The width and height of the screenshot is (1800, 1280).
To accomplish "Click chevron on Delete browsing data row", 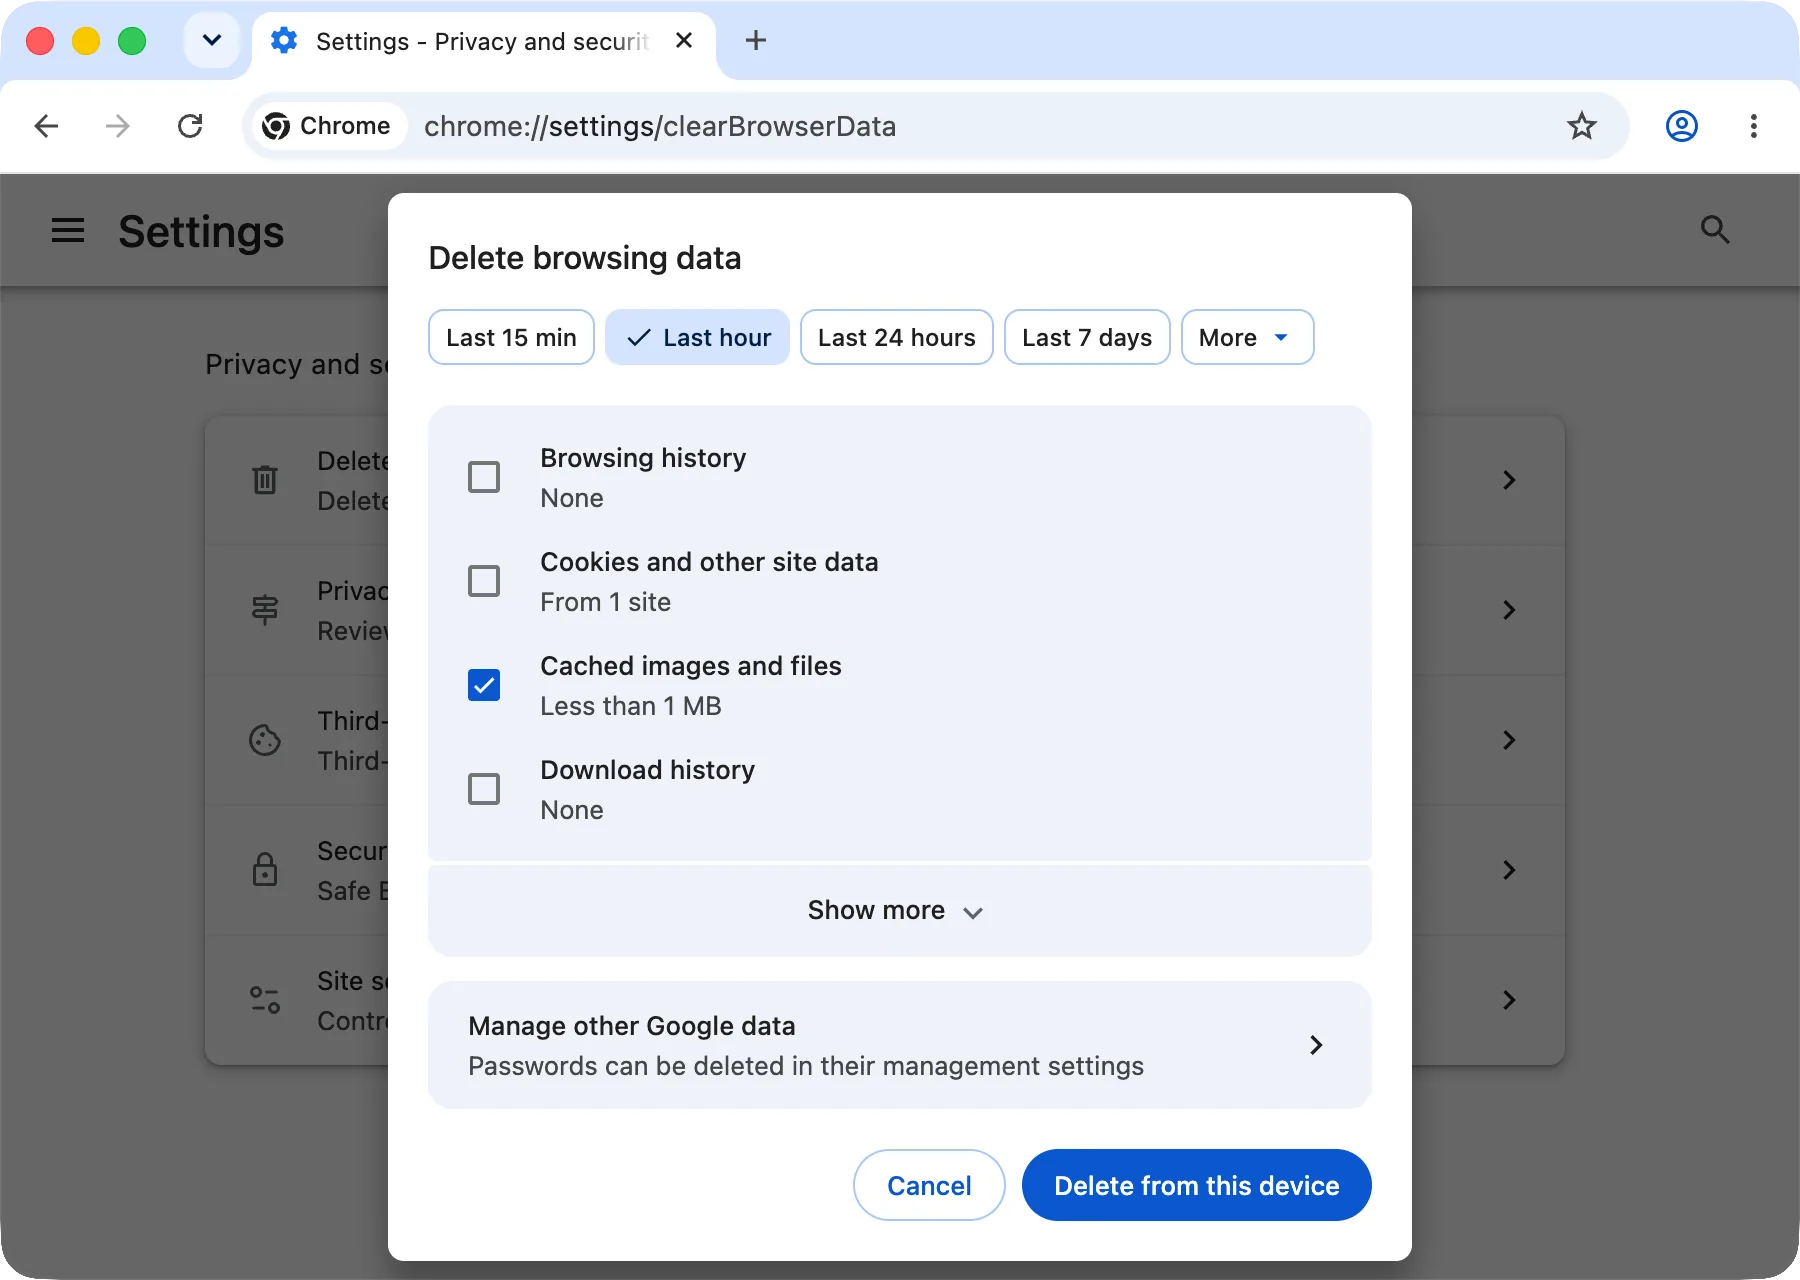I will pyautogui.click(x=1509, y=480).
